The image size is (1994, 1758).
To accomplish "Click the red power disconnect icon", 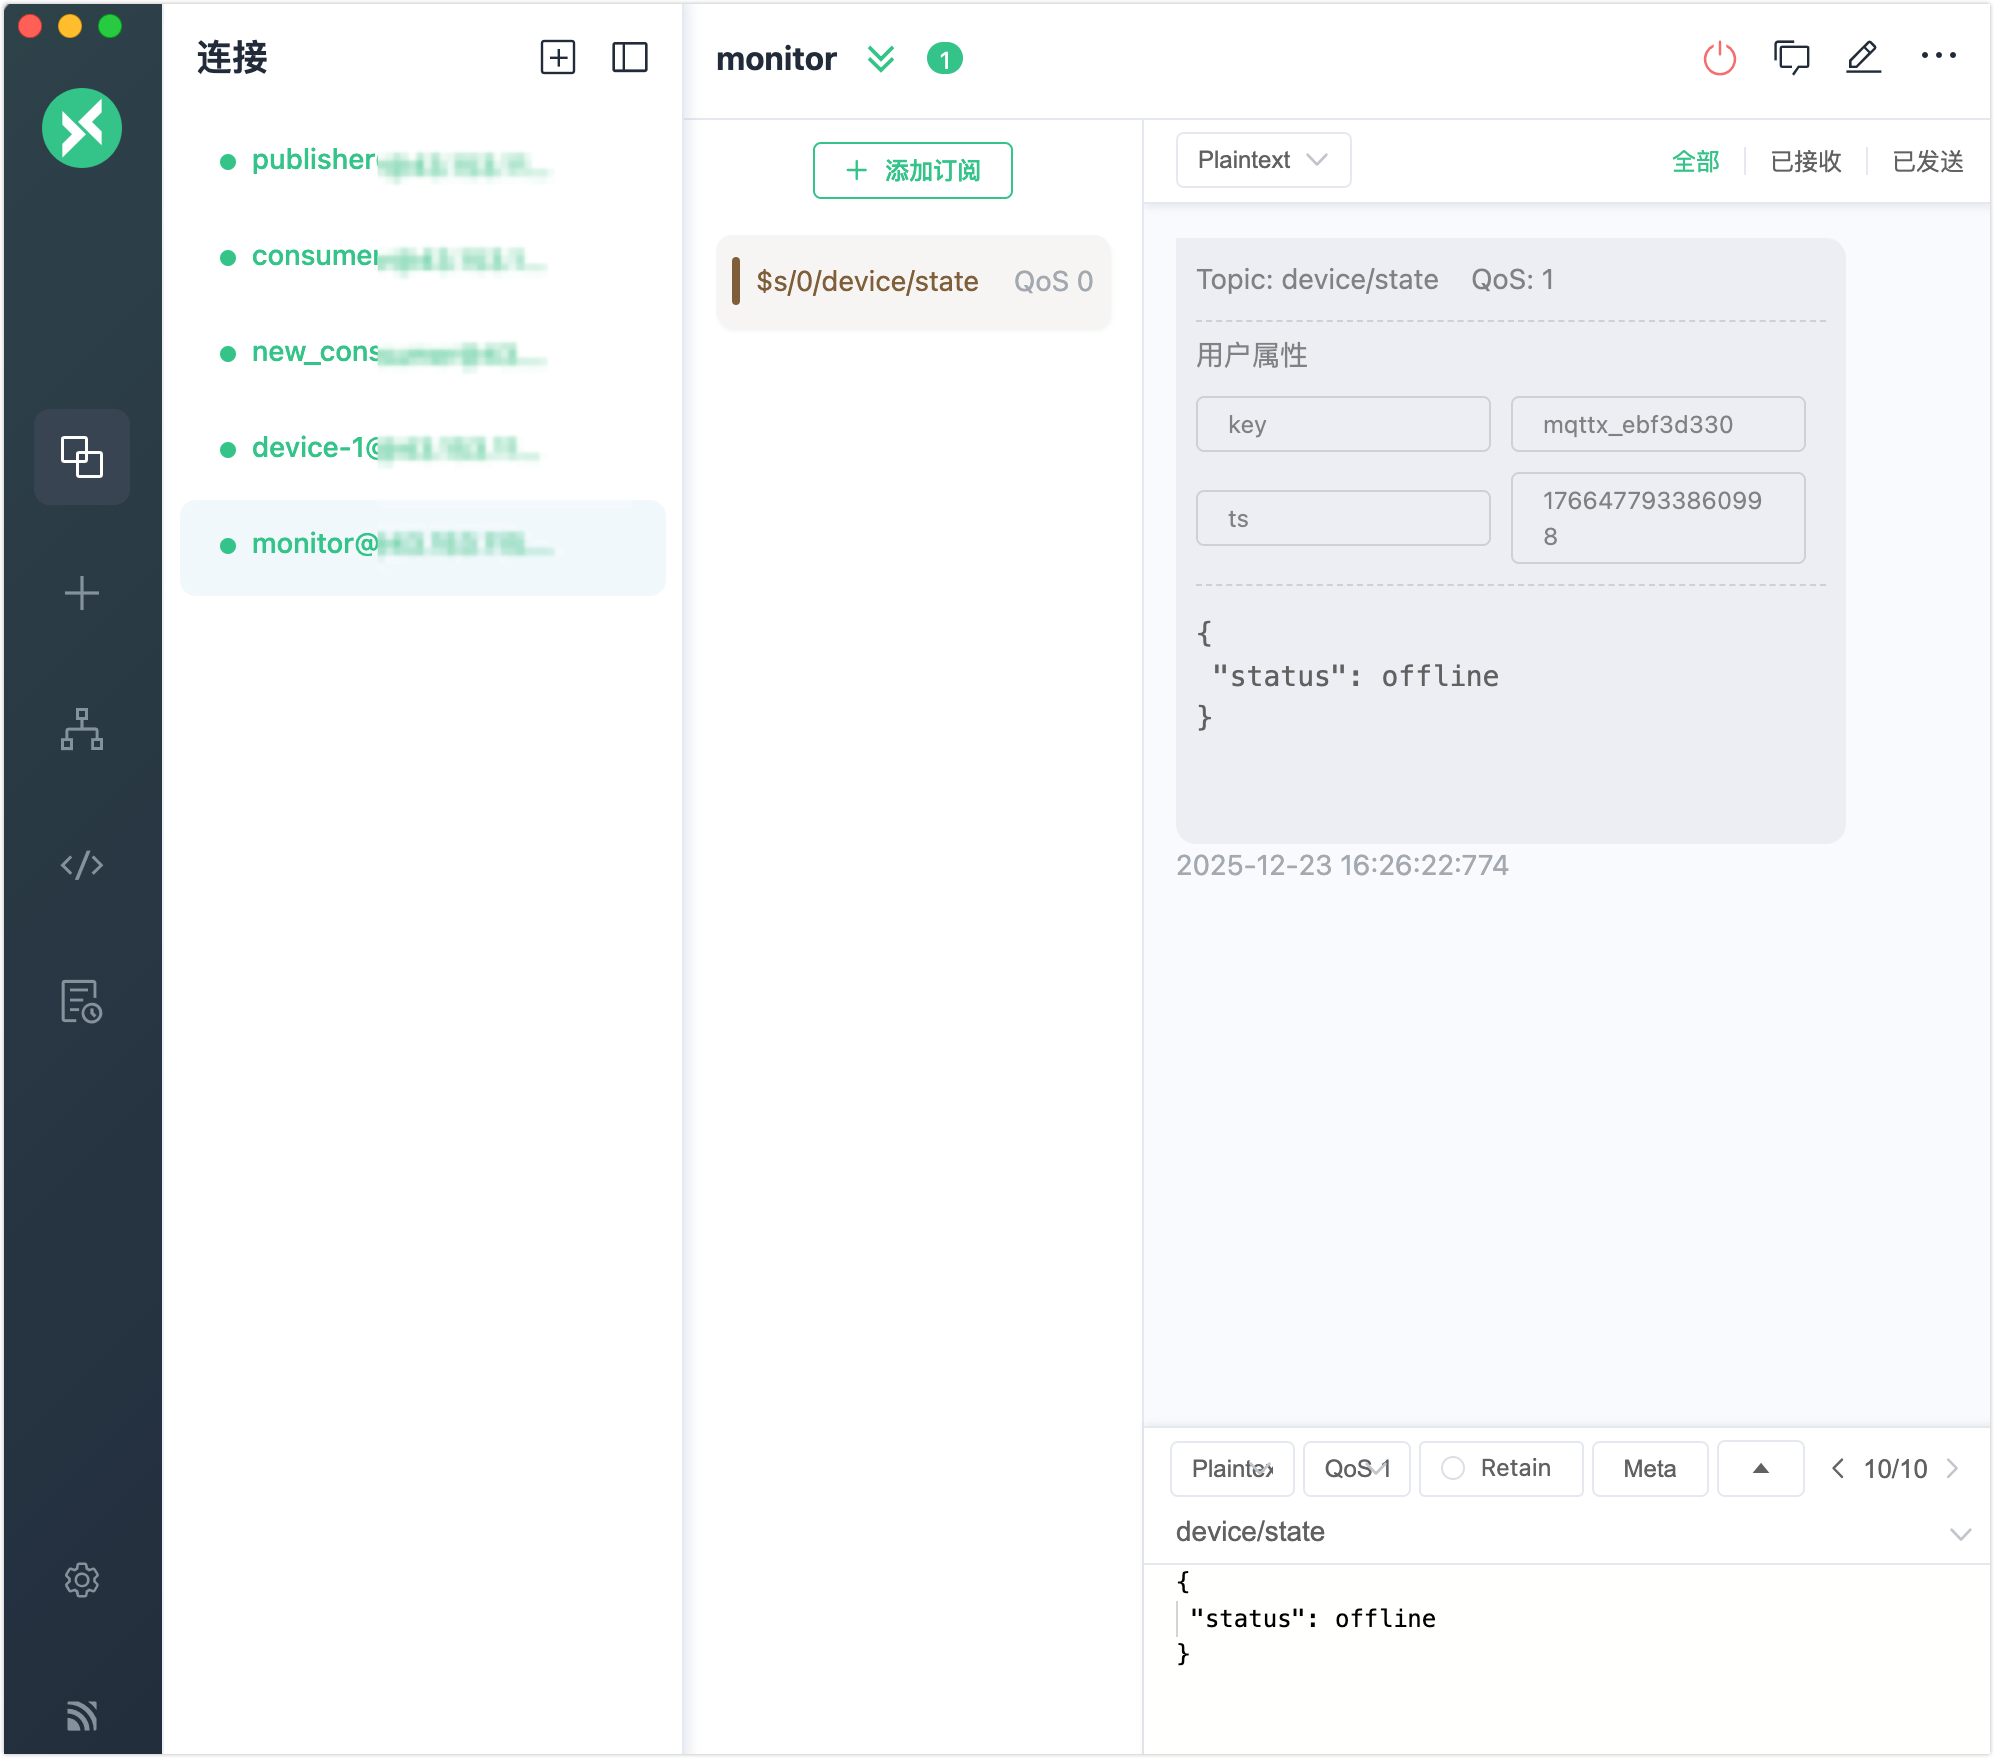I will click(x=1719, y=58).
